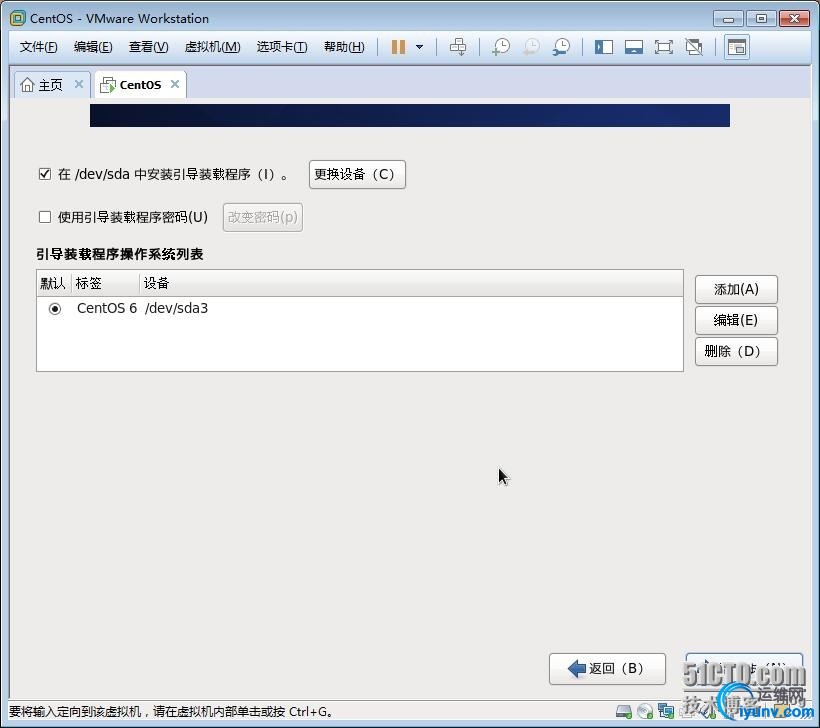The image size is (820, 728).
Task: Maximize the VMware Workstation window
Action: pos(761,19)
